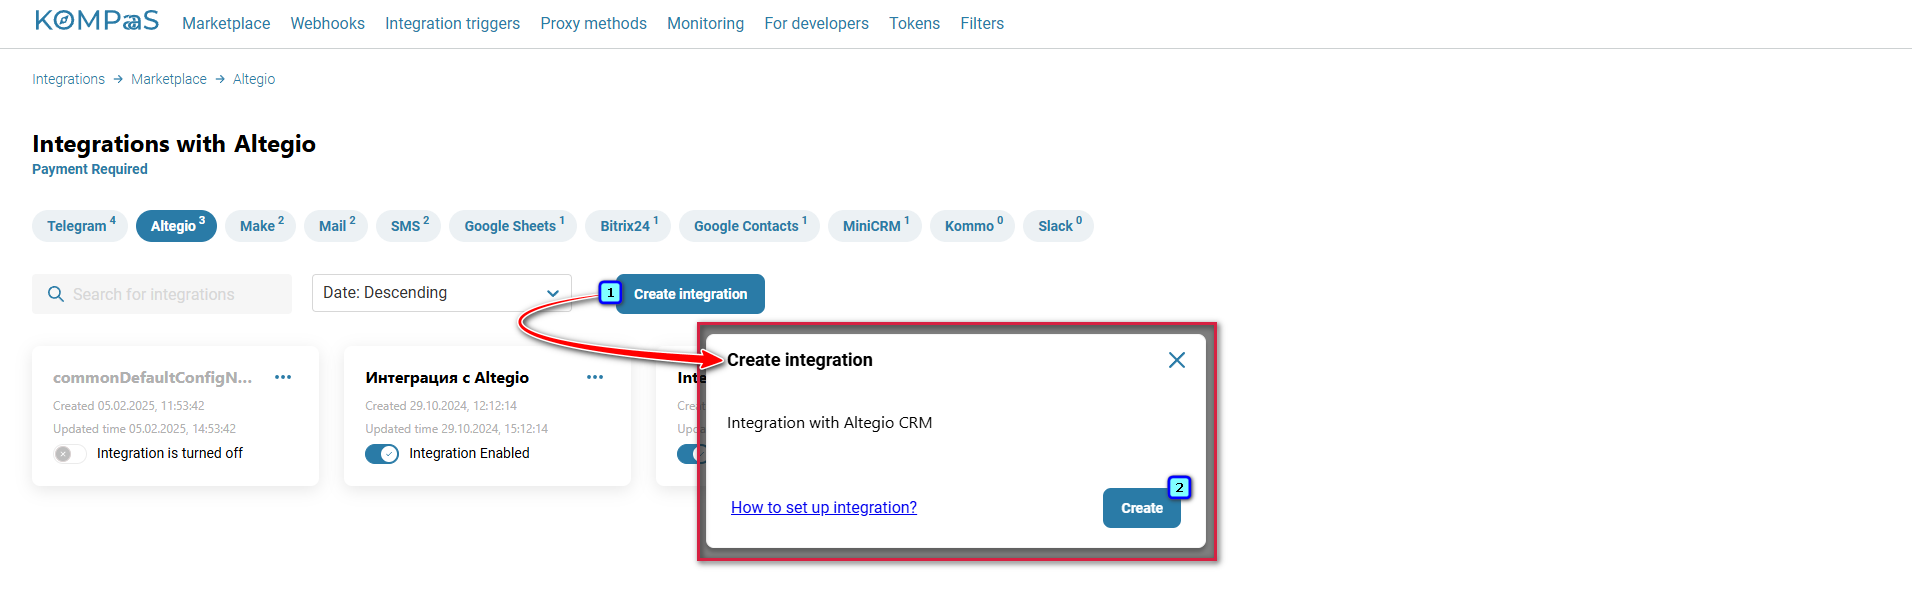1912x595 pixels.
Task: Click the Integration Enabled label
Action: click(469, 453)
